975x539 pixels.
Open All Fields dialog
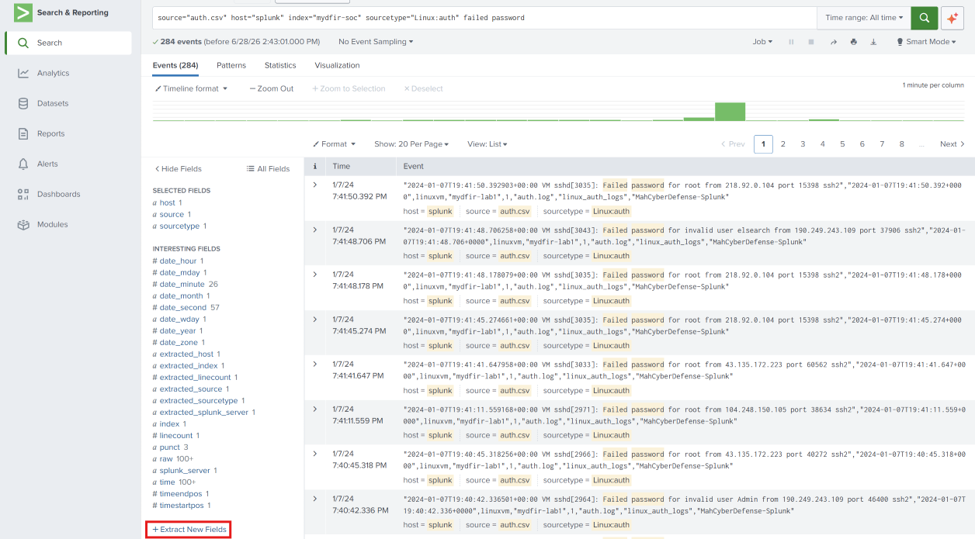click(268, 169)
